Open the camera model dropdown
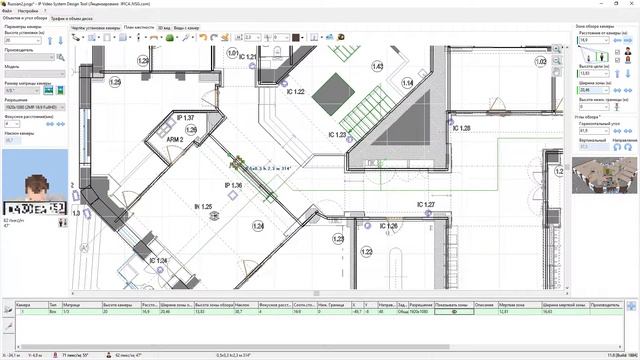 click(x=62, y=74)
